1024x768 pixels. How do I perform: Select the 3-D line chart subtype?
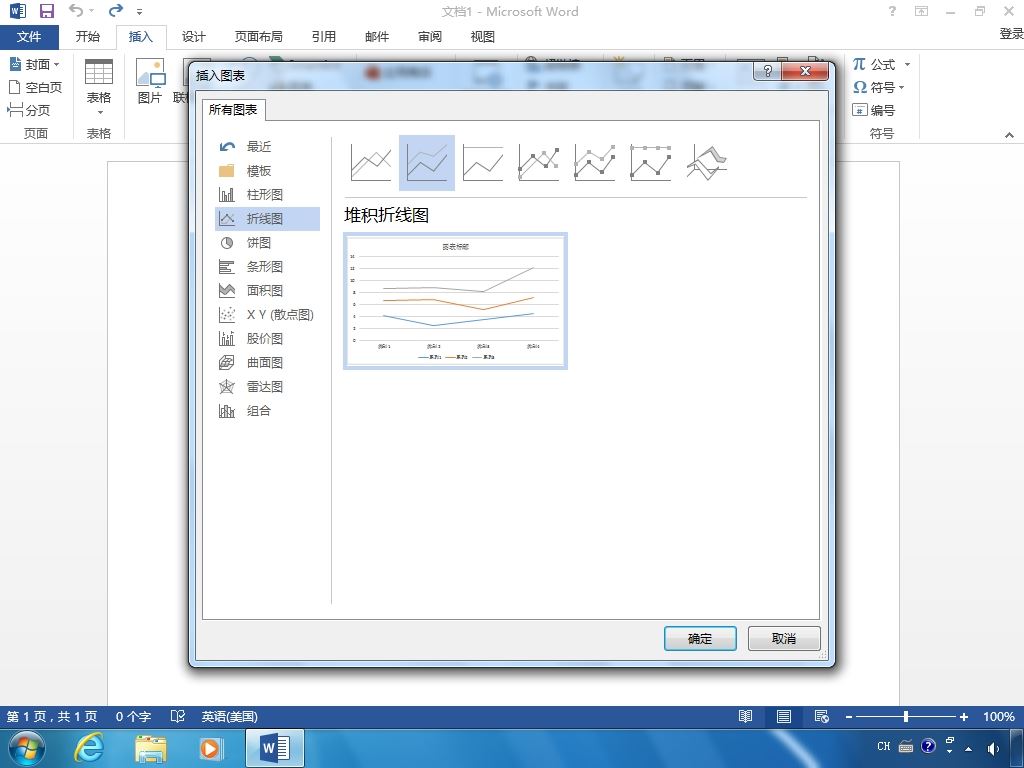coord(707,163)
